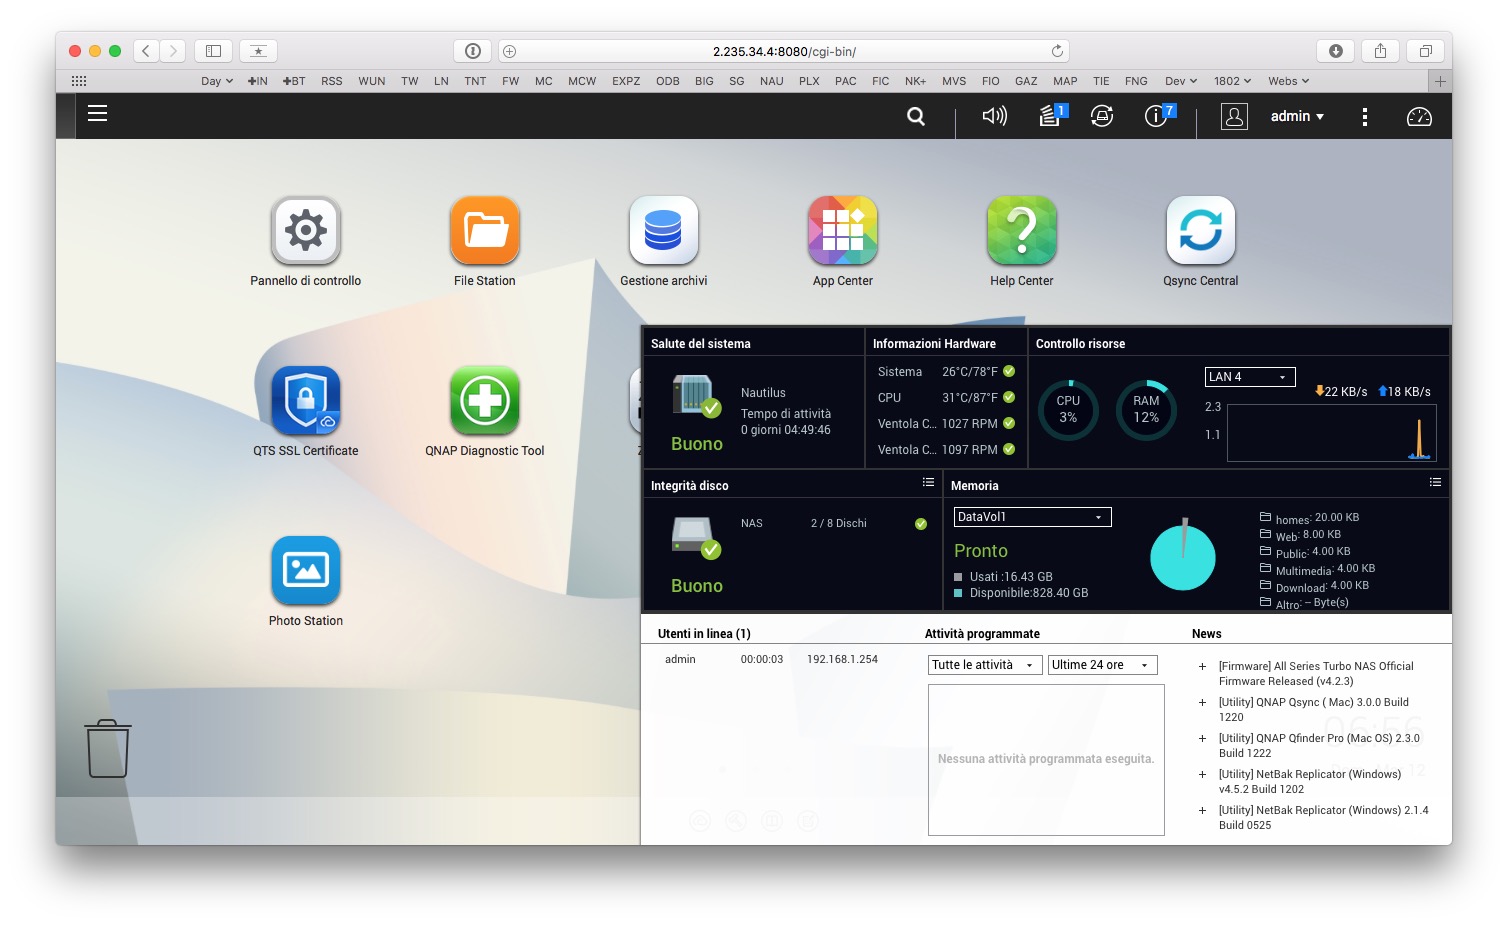Open list icon in Integrità disco header

(928, 483)
